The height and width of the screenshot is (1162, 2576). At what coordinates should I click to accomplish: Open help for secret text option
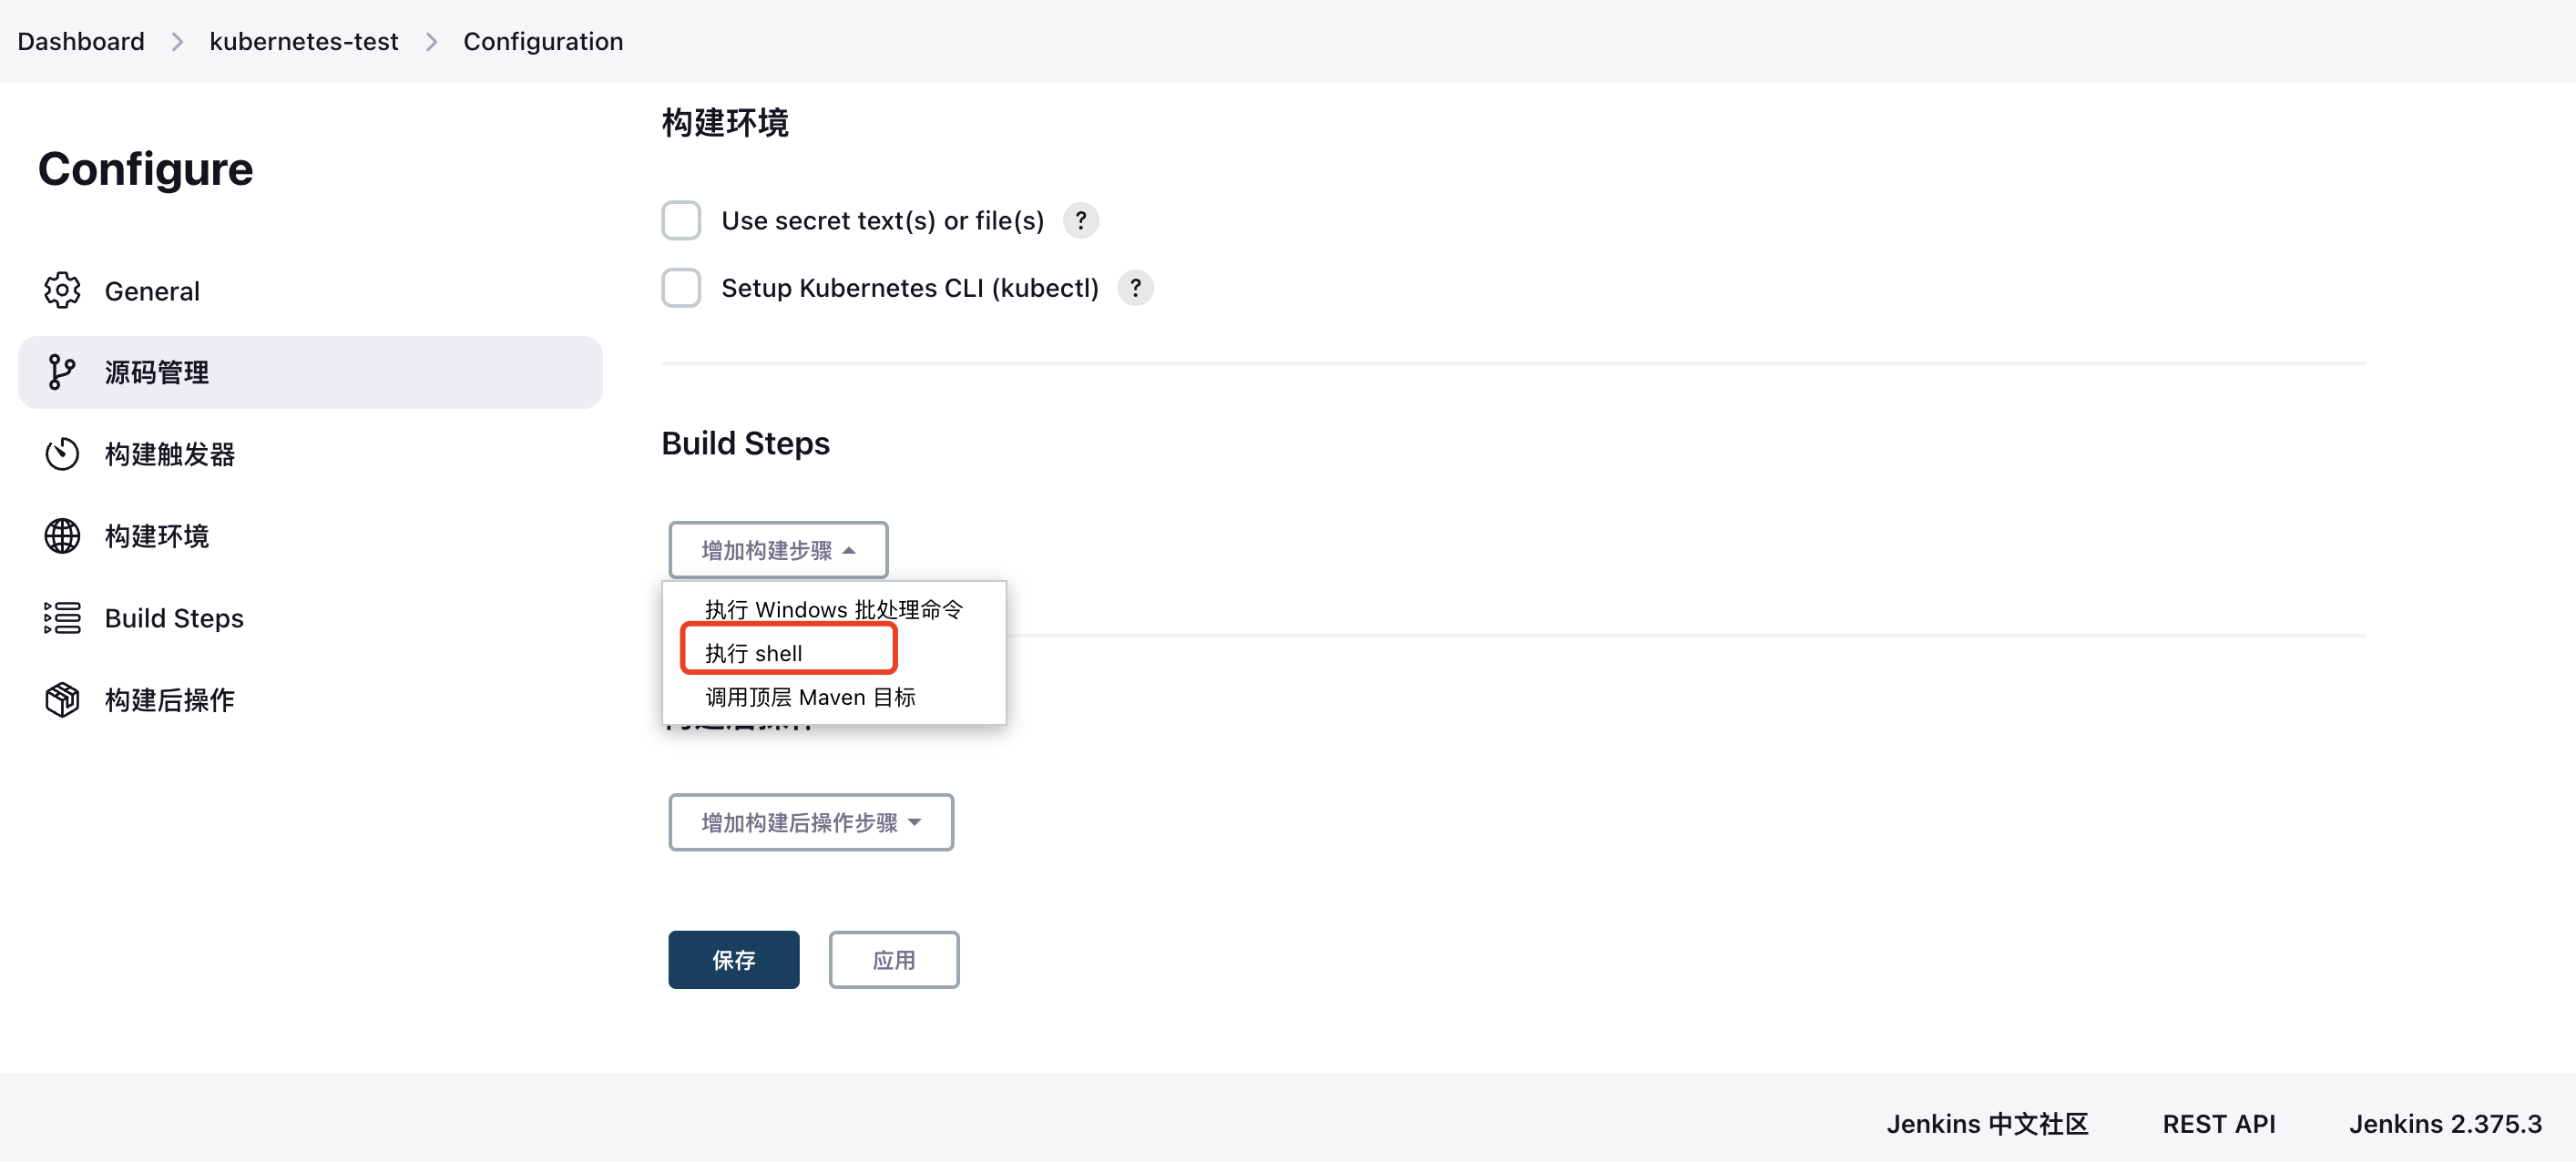coord(1080,220)
